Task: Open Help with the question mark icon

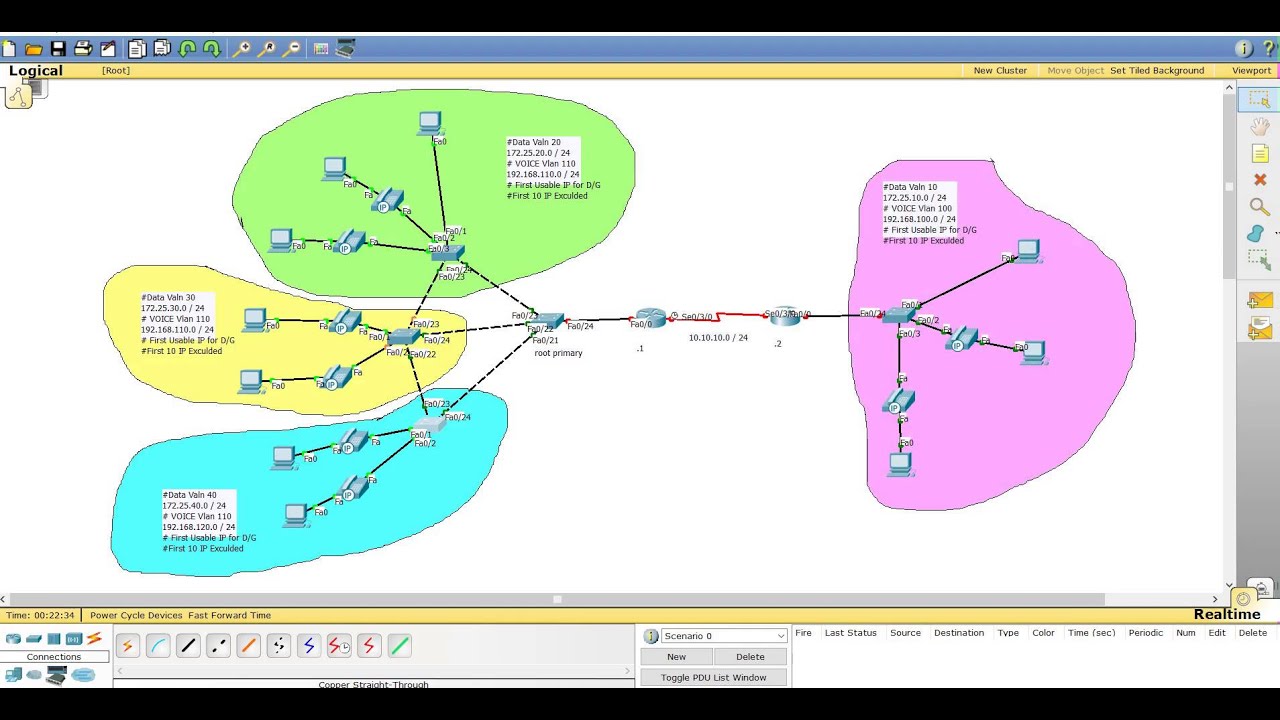Action: pyautogui.click(x=1268, y=48)
